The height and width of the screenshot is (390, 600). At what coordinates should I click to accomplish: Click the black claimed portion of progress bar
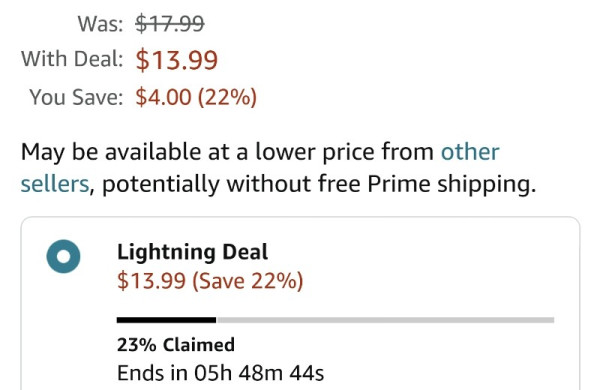(x=166, y=320)
